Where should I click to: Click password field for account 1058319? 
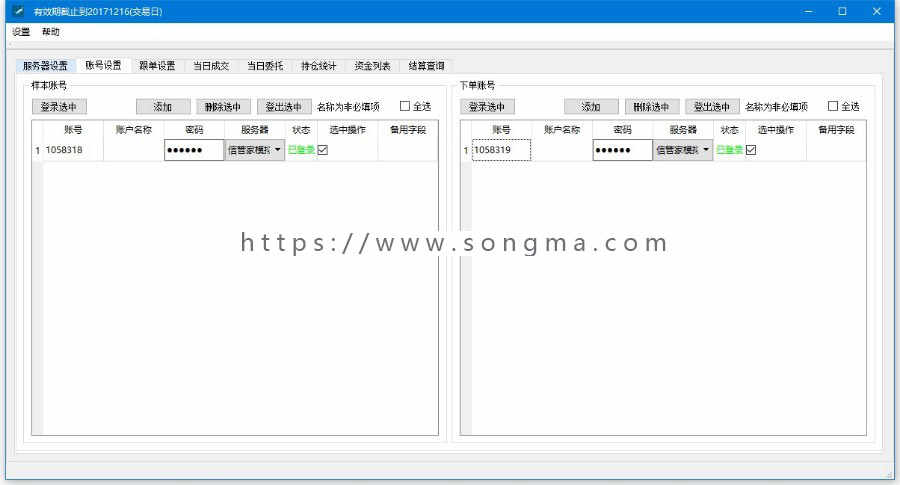tap(622, 150)
